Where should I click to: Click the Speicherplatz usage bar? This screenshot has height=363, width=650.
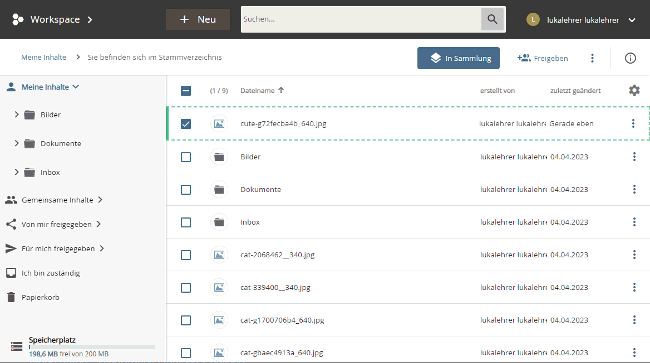pos(92,347)
